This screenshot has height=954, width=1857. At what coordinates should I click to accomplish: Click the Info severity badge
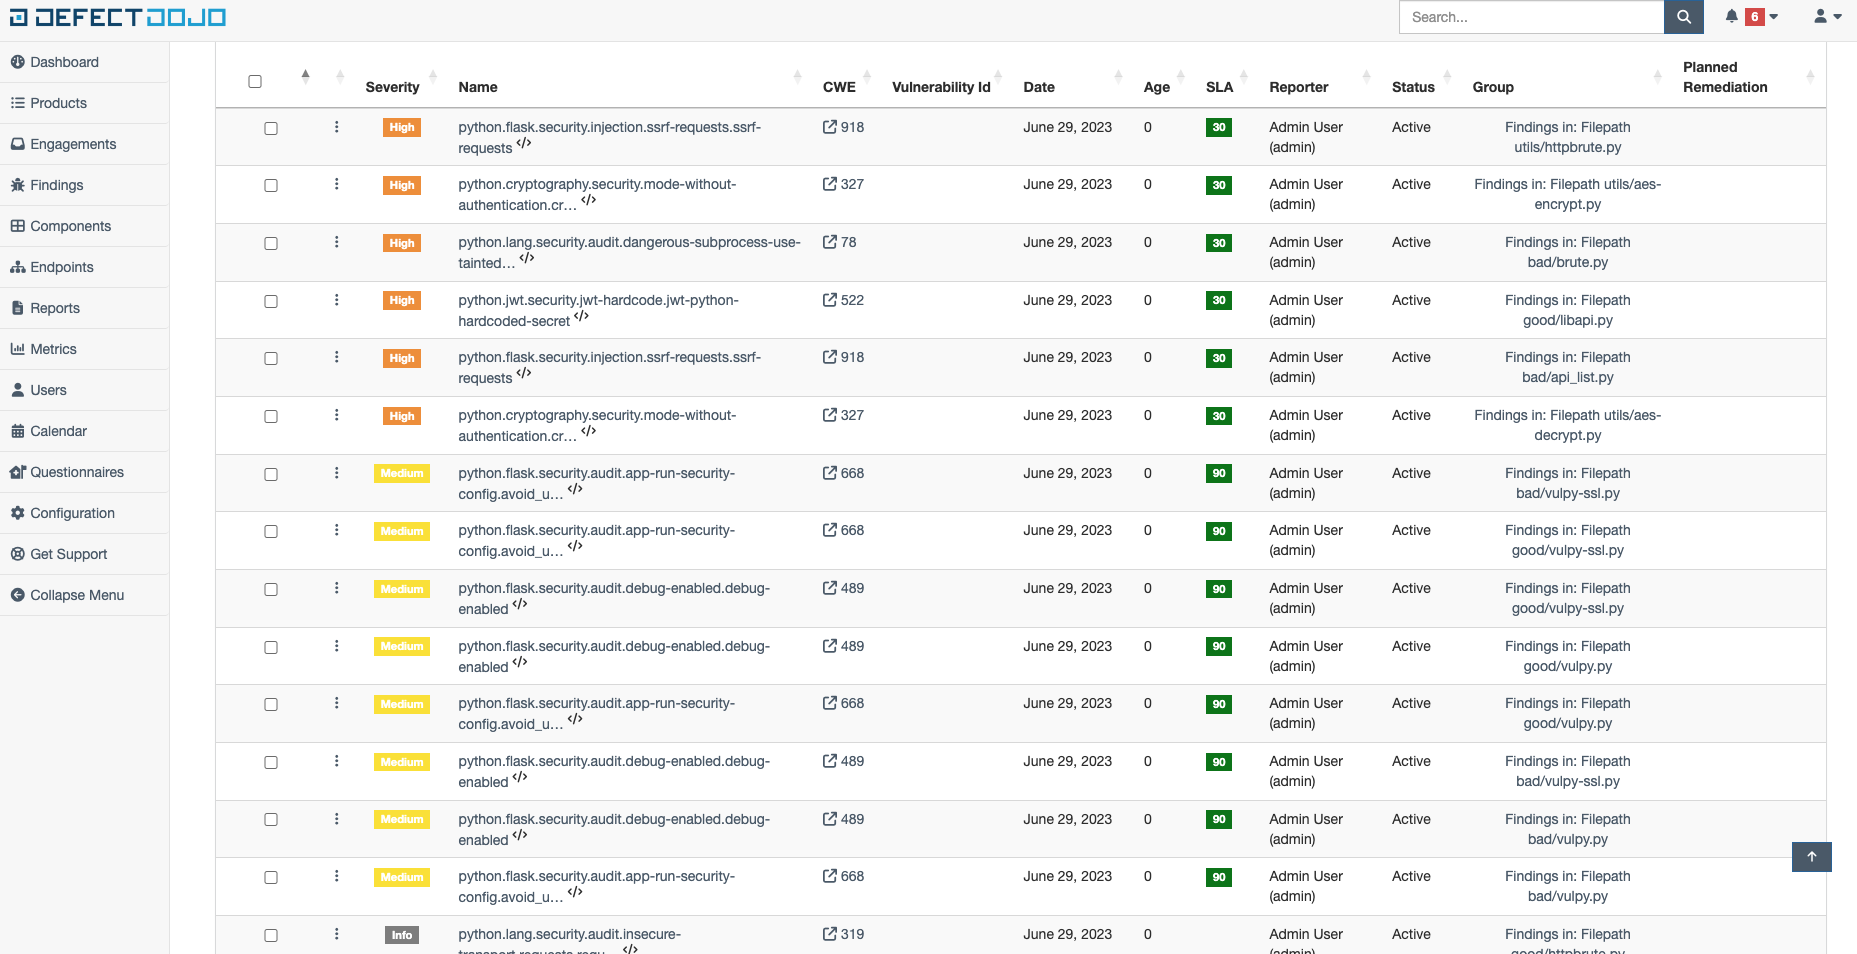(401, 935)
